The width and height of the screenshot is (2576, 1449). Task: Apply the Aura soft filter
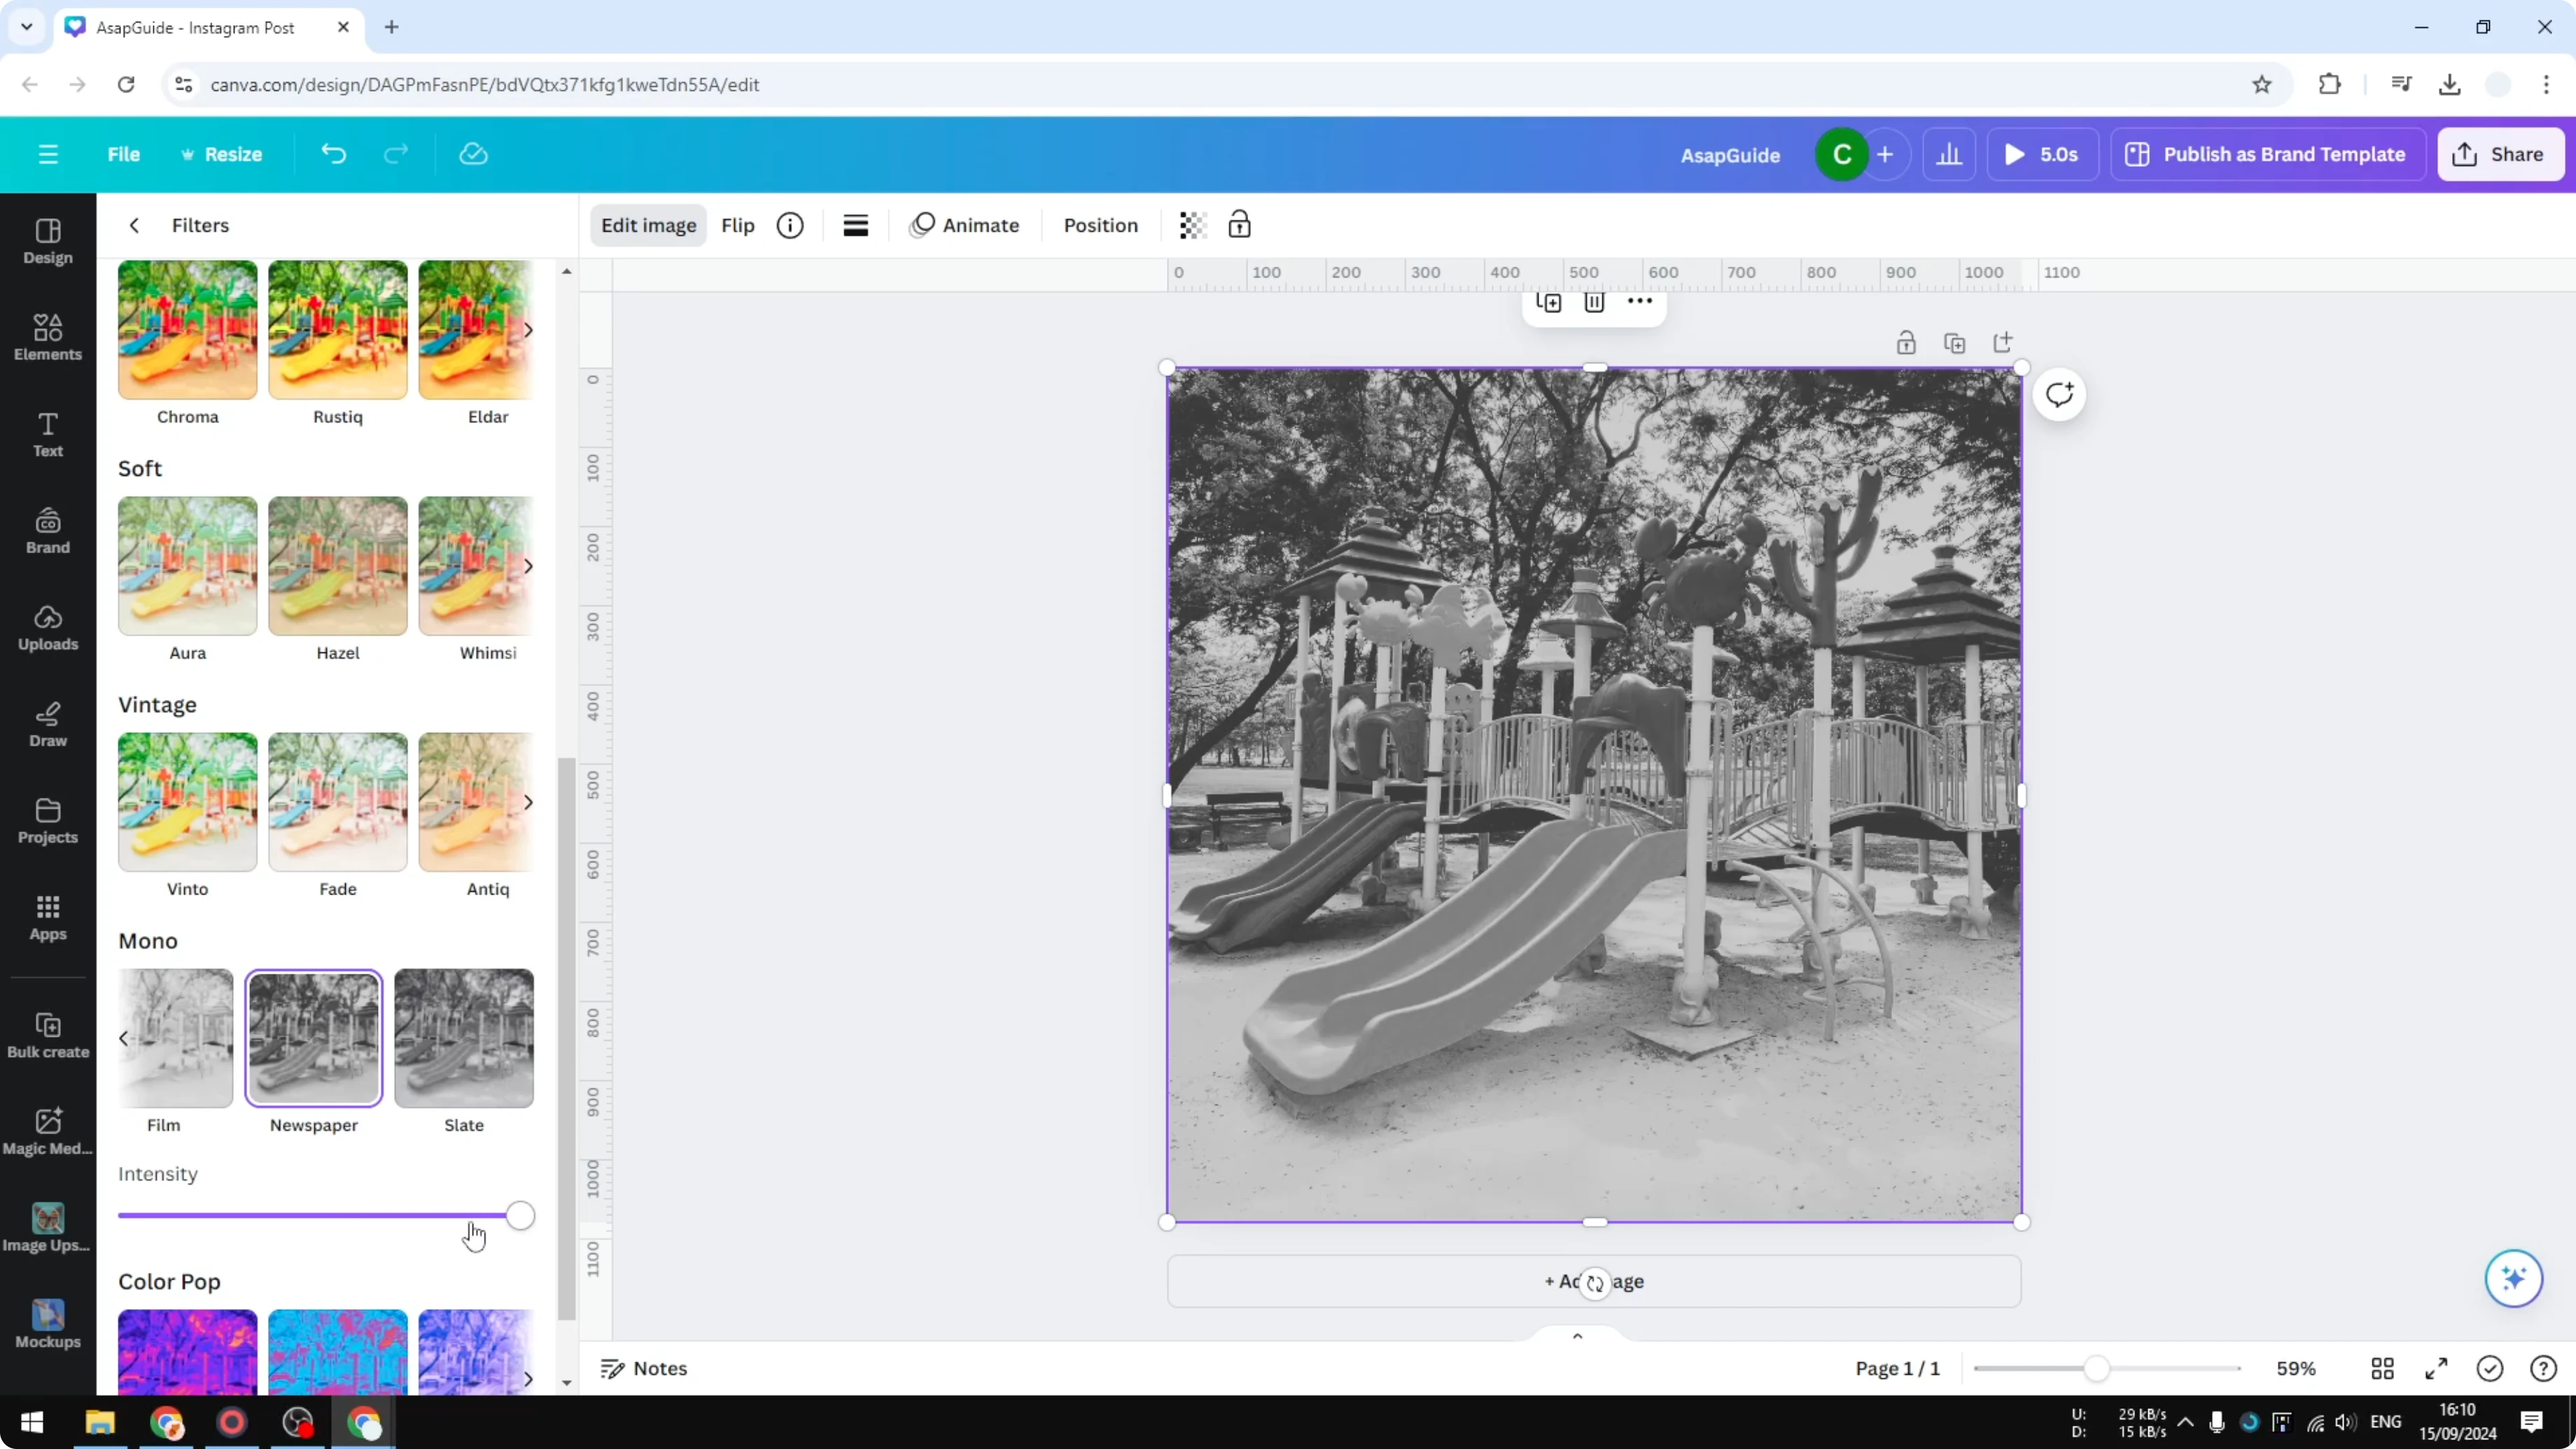point(188,566)
